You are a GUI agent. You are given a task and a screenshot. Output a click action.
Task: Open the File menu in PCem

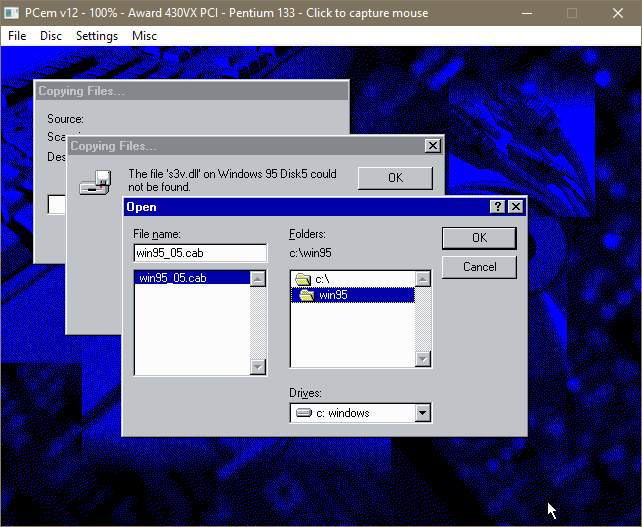point(17,36)
